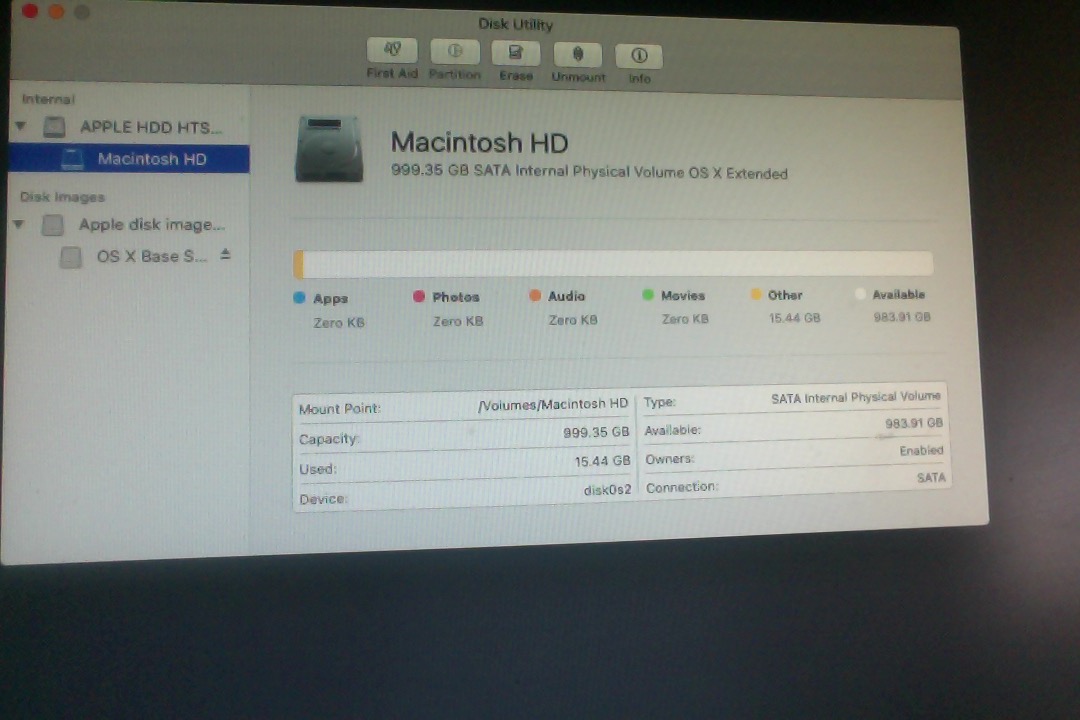This screenshot has width=1080, height=720.
Task: Click the yellow Other legend dot
Action: pyautogui.click(x=756, y=294)
